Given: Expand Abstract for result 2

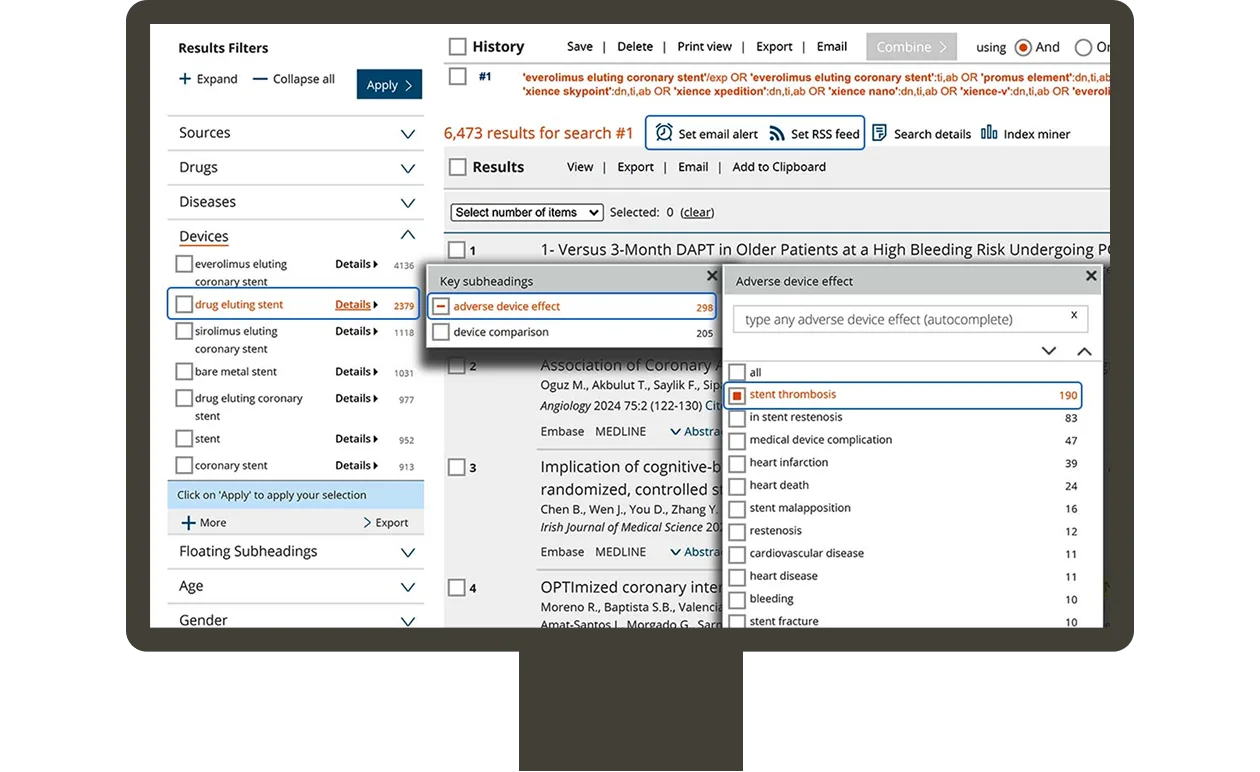Looking at the screenshot, I should [696, 432].
